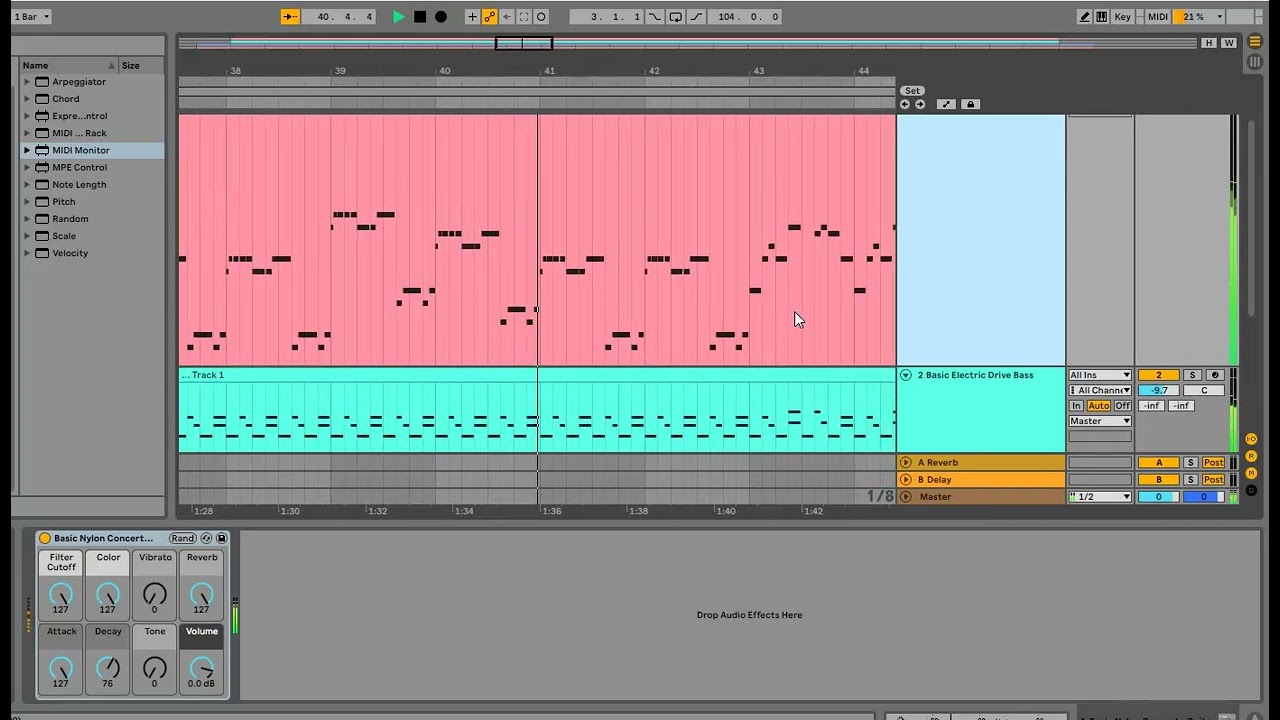Viewport: 1280px width, 720px height.
Task: Click the Rand button on the device
Action: point(183,538)
